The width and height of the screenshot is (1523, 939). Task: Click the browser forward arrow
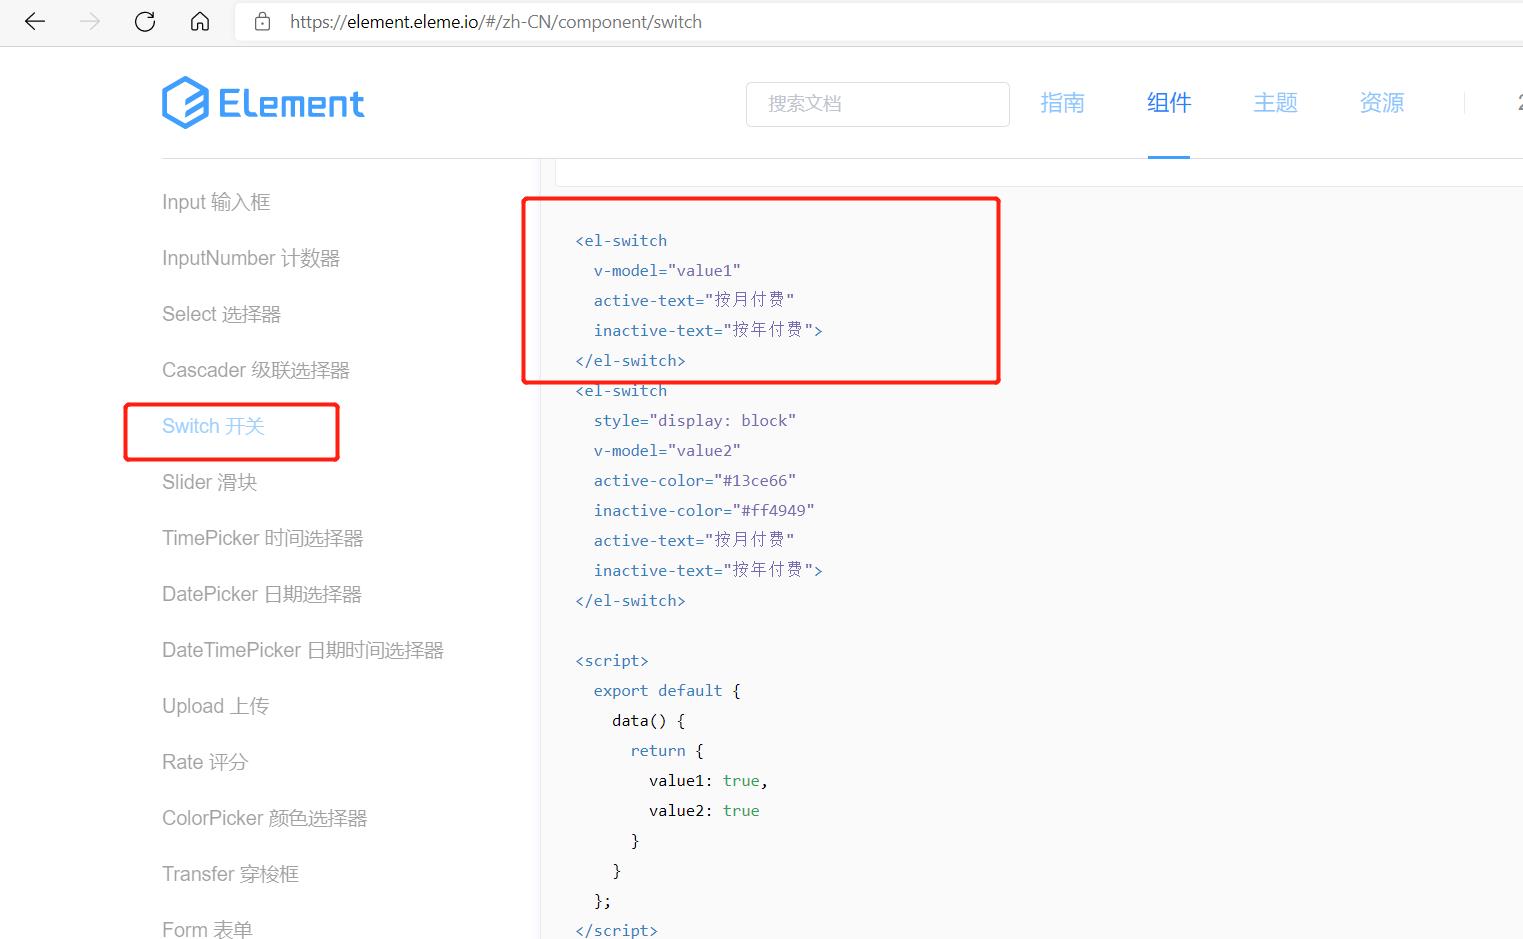tap(90, 21)
